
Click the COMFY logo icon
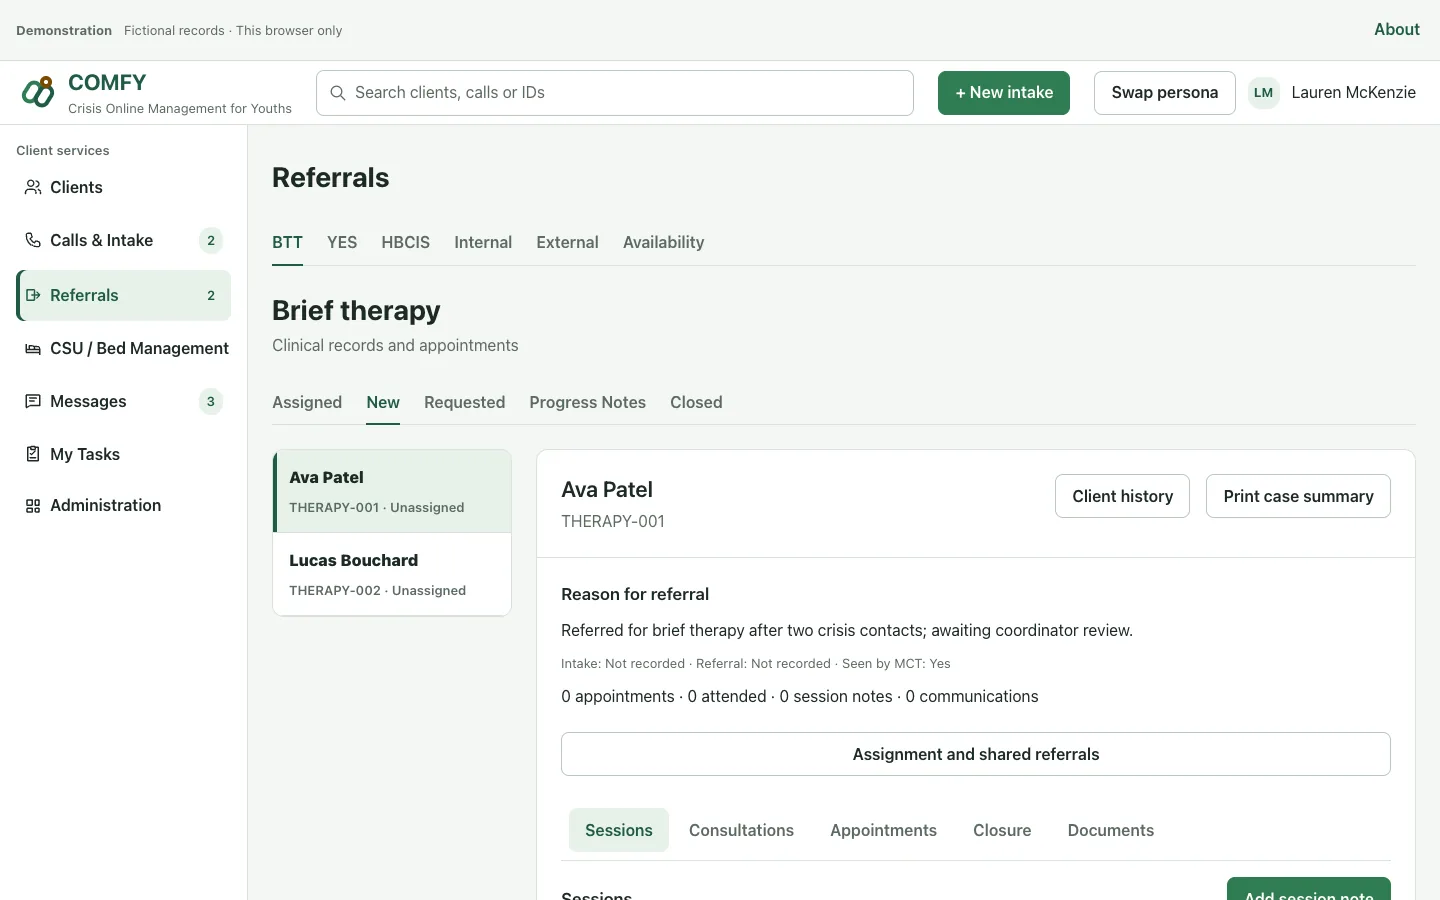(x=38, y=92)
